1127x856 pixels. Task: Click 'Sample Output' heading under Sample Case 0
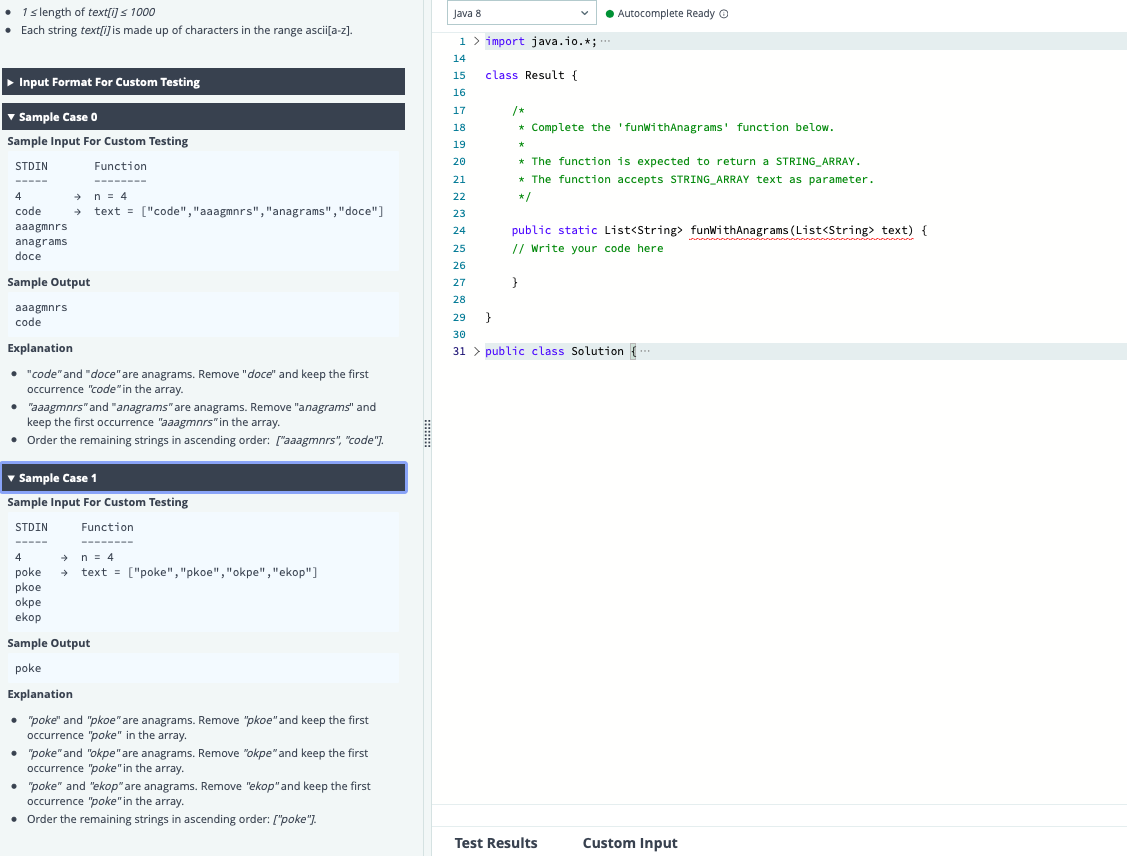[49, 282]
